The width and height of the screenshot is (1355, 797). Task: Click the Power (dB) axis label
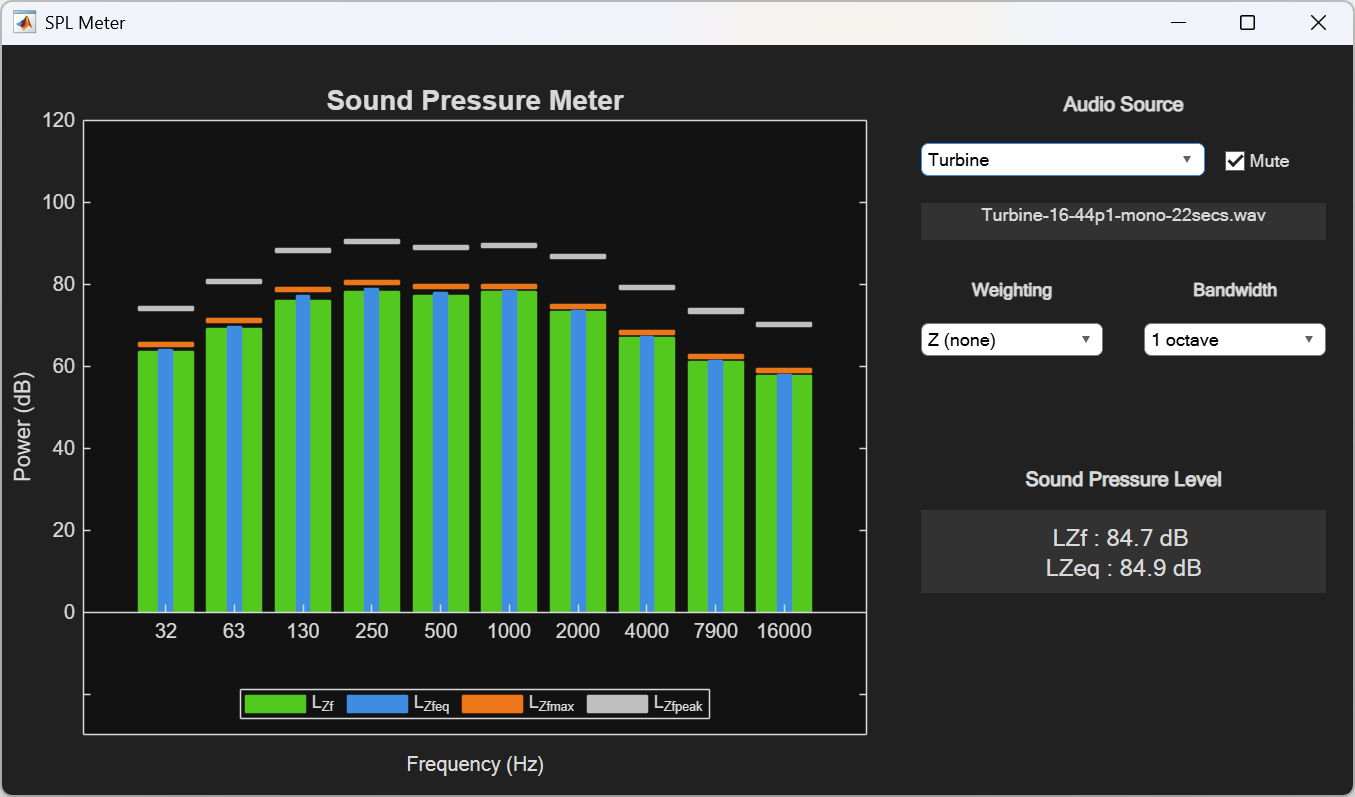pos(23,428)
